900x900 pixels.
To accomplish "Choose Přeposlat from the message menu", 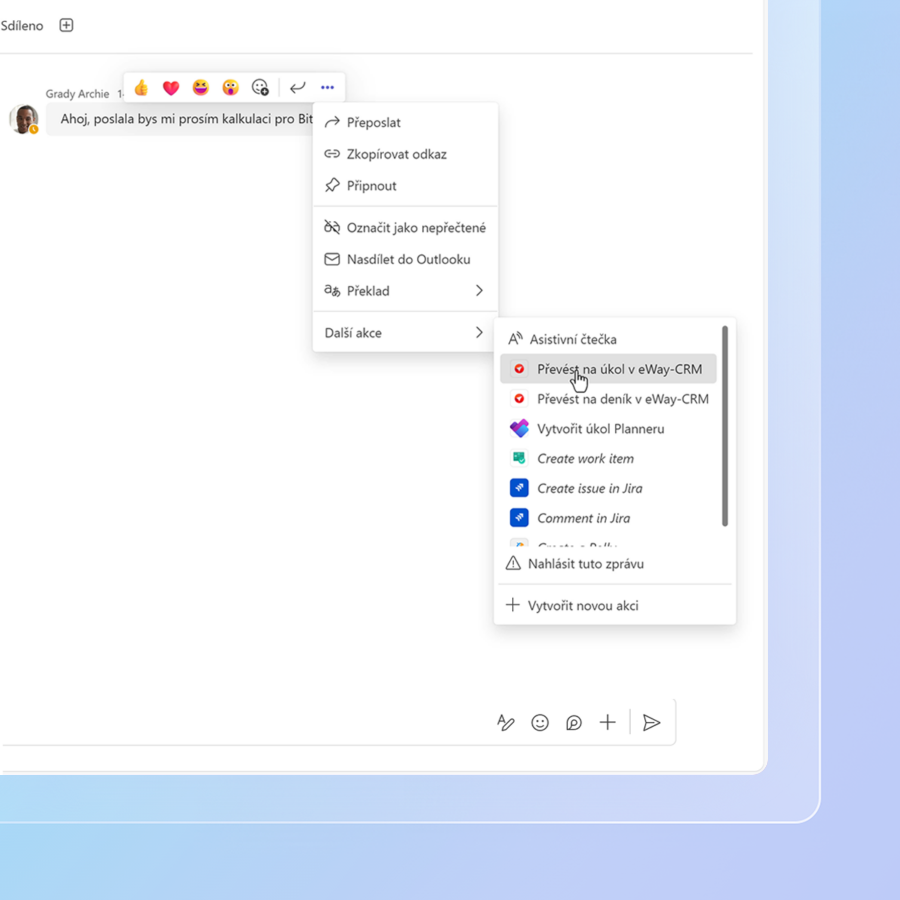I will (x=405, y=122).
